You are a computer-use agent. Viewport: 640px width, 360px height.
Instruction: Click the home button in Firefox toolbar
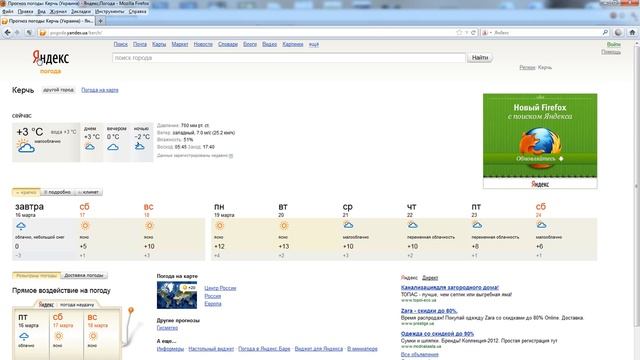coord(632,32)
